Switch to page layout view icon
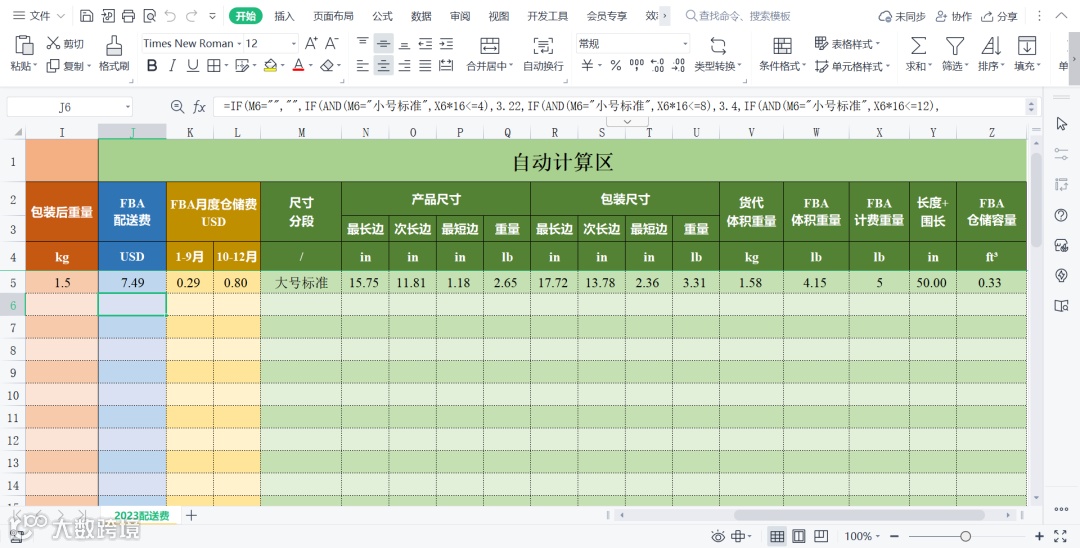The width and height of the screenshot is (1080, 548). click(x=799, y=536)
